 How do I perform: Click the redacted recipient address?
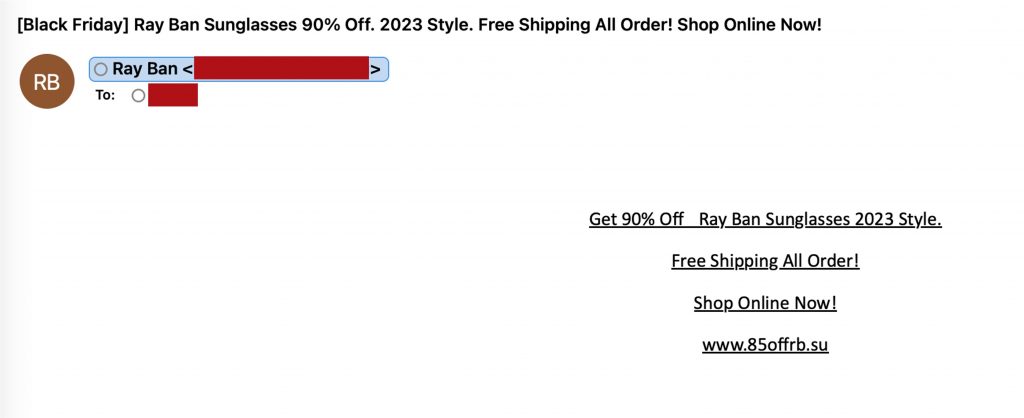coord(173,96)
